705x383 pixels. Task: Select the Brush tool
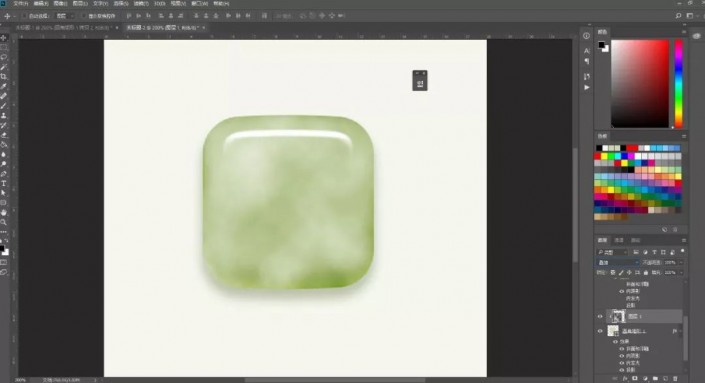(4, 106)
